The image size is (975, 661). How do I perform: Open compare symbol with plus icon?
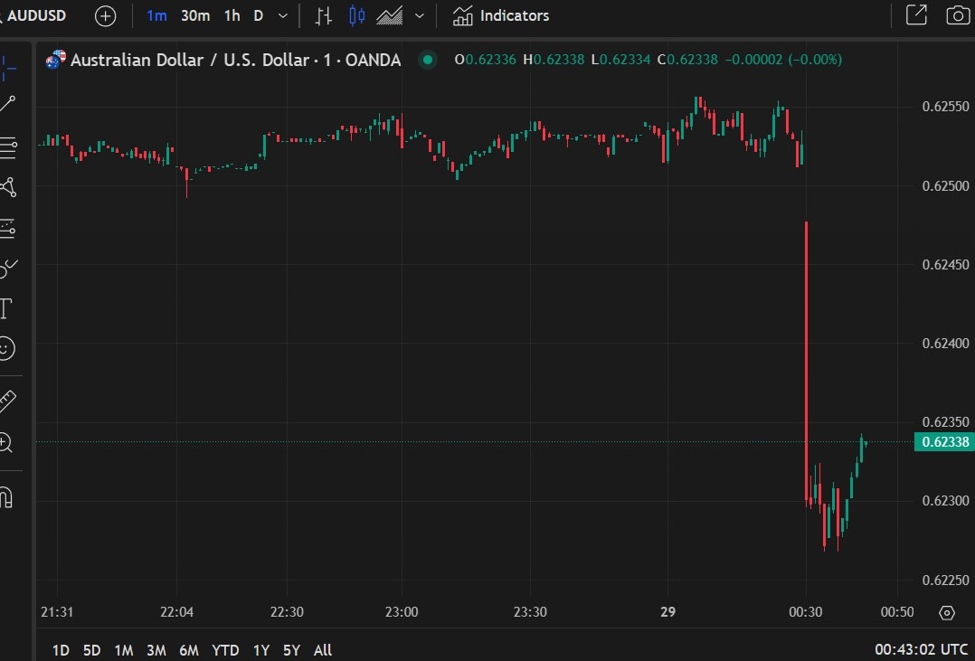[x=104, y=15]
